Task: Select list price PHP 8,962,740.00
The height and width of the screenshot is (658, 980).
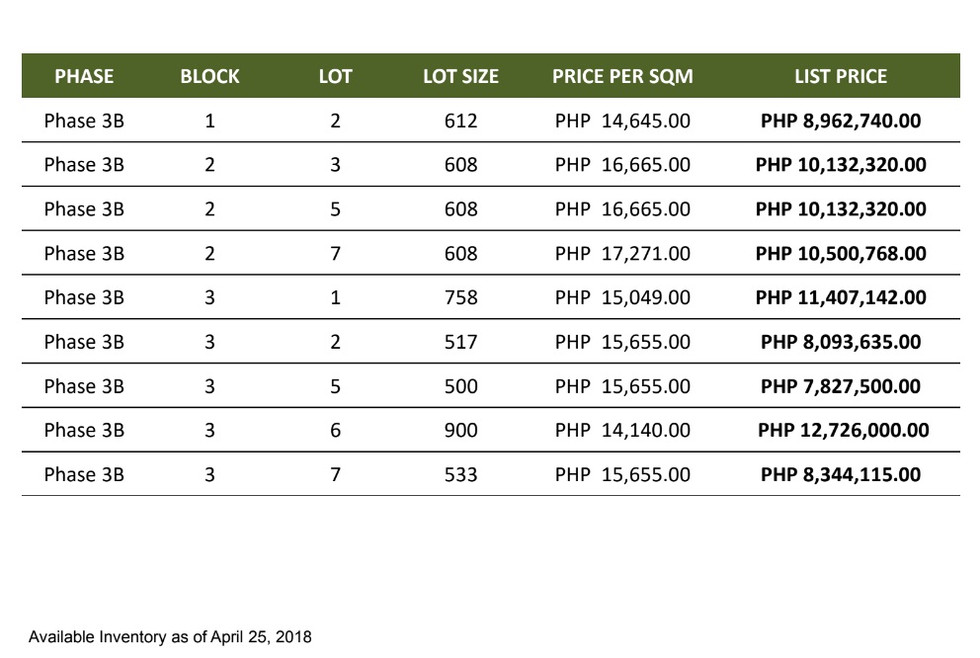Action: point(841,121)
